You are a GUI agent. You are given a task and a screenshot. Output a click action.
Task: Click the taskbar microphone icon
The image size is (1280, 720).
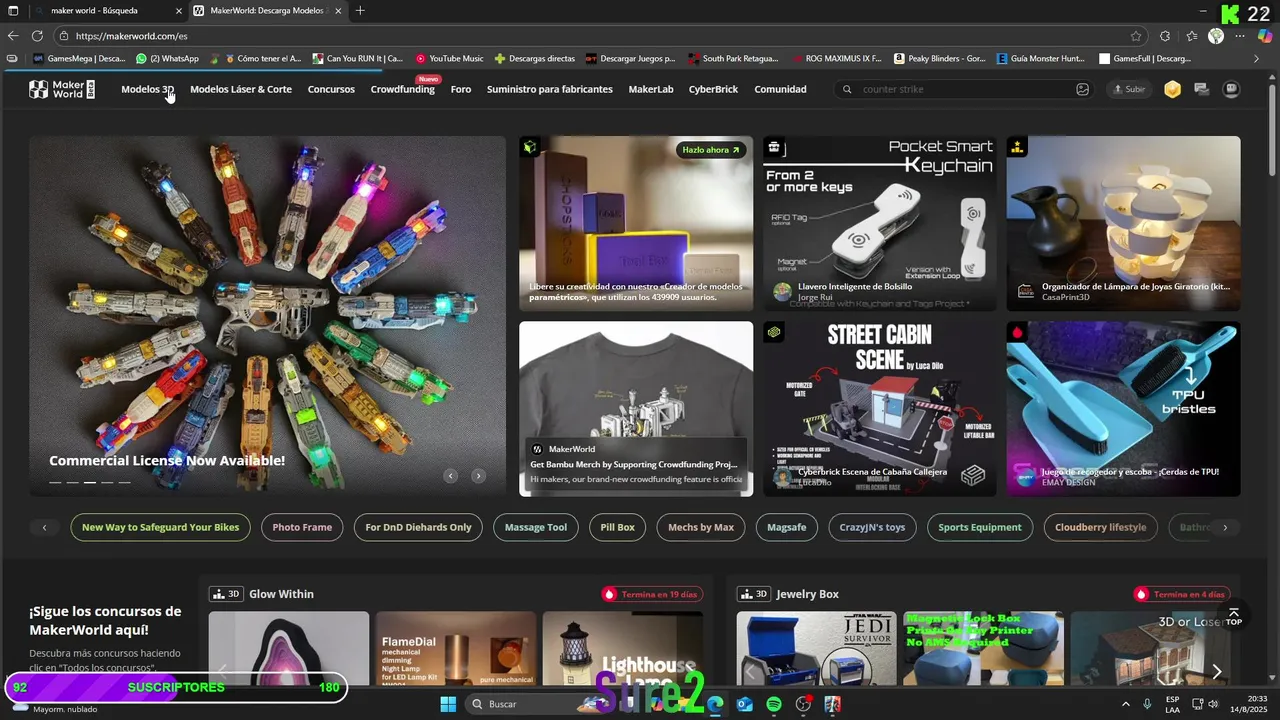pos(1147,704)
